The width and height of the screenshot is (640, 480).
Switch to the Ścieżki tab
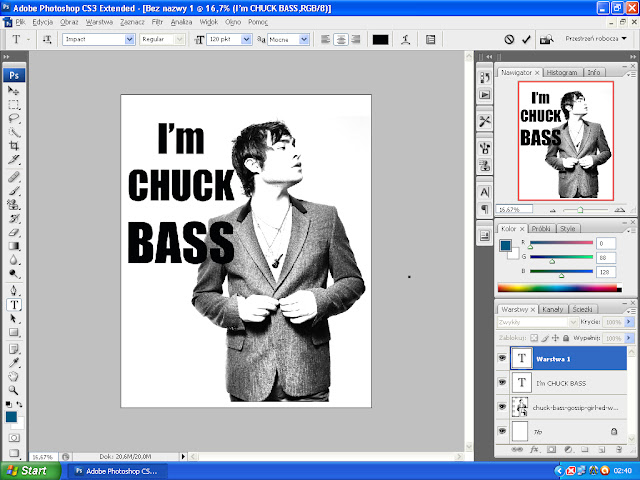(x=582, y=309)
